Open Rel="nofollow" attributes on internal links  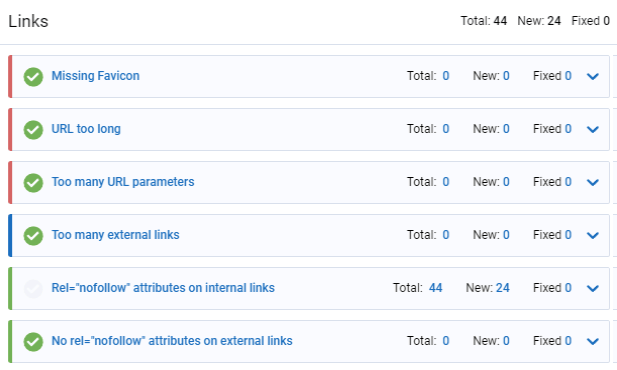(x=163, y=288)
